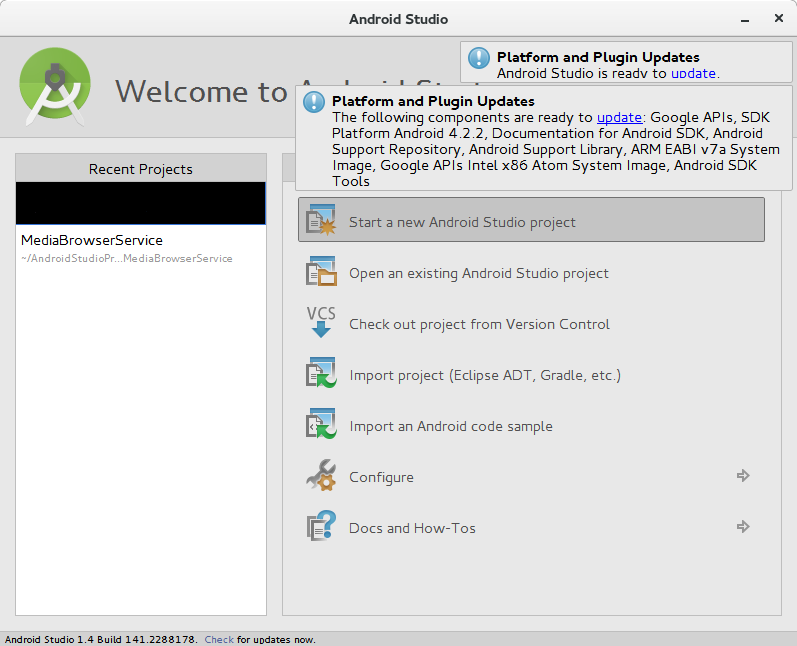Close the Android Studio window

point(779,19)
